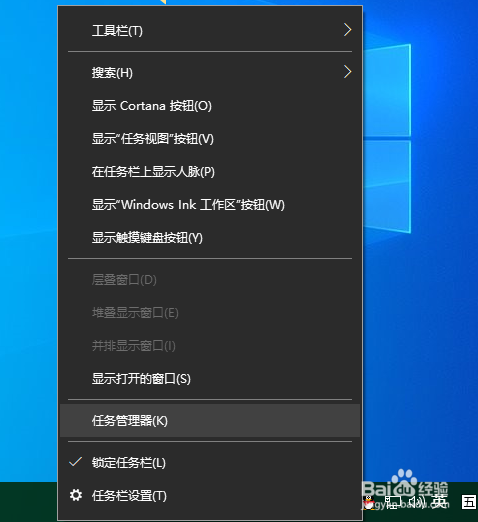Switch the 英 input language indicator
This screenshot has width=478, height=522.
click(x=439, y=501)
